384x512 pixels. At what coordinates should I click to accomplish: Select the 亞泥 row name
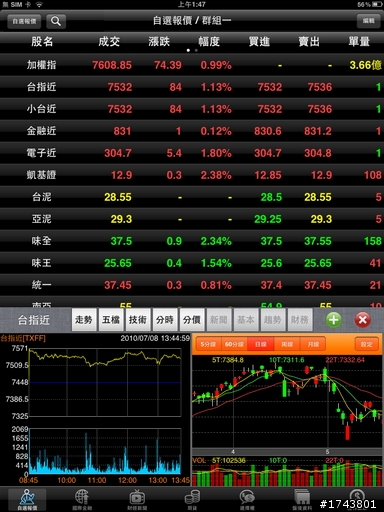coord(41,219)
